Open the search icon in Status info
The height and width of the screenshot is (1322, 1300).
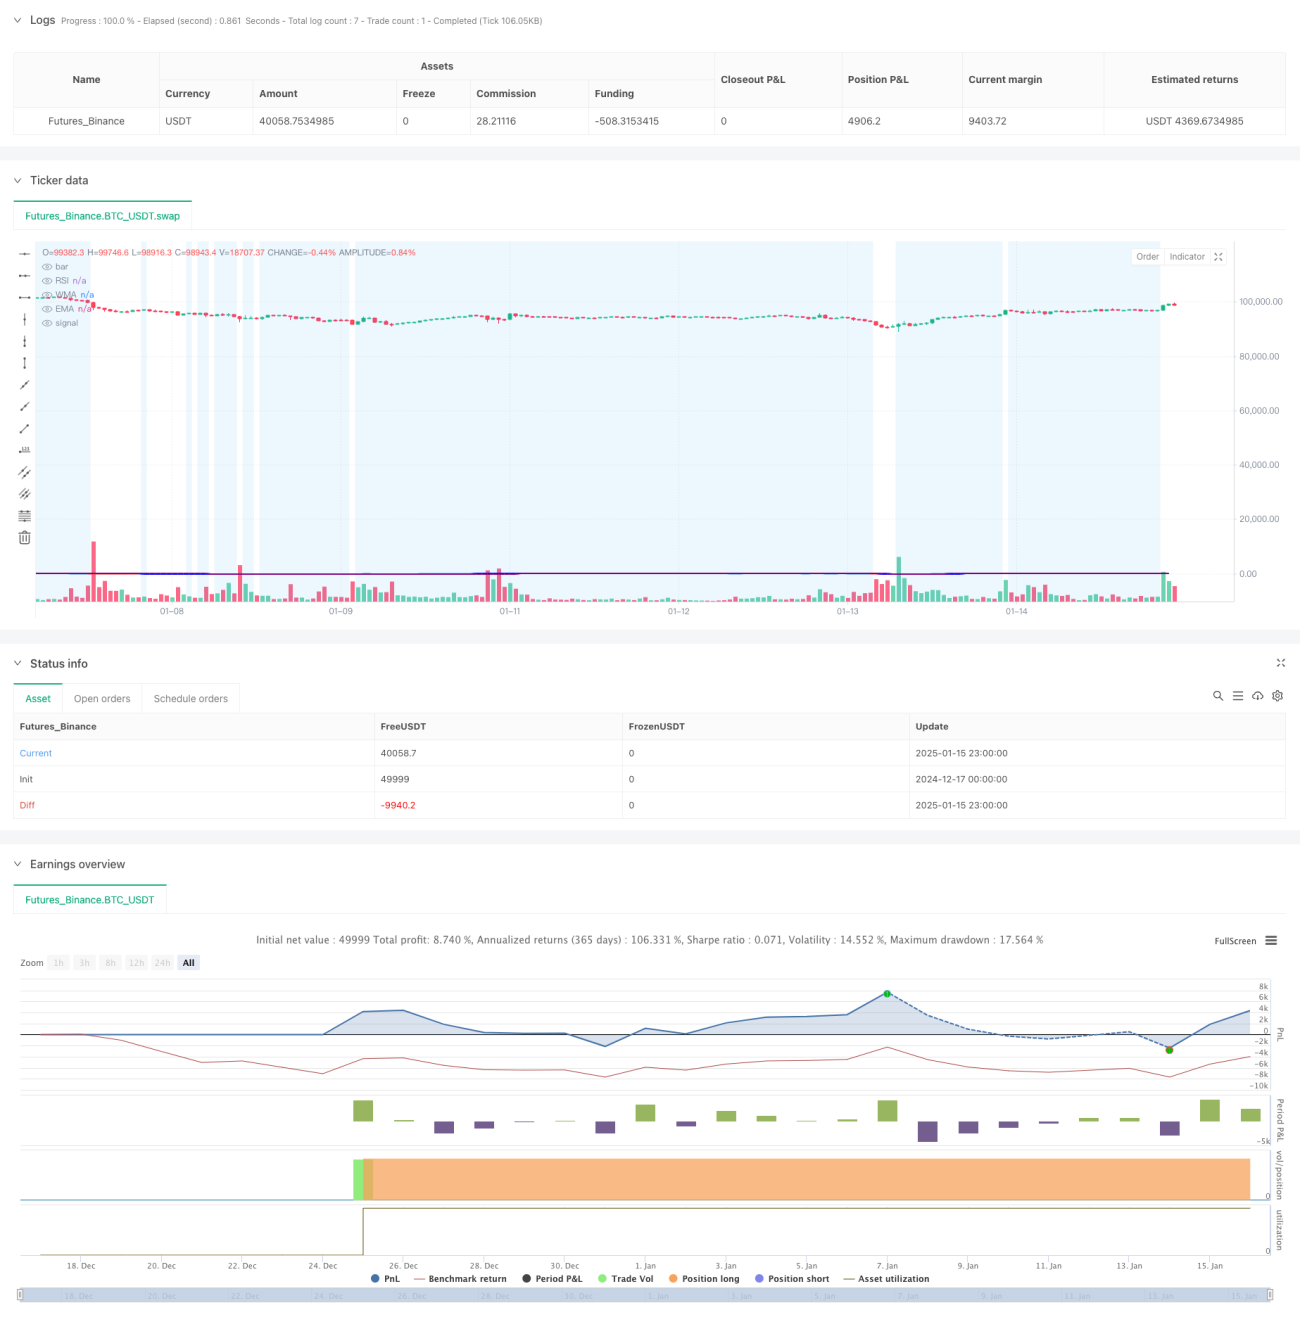tap(1218, 696)
